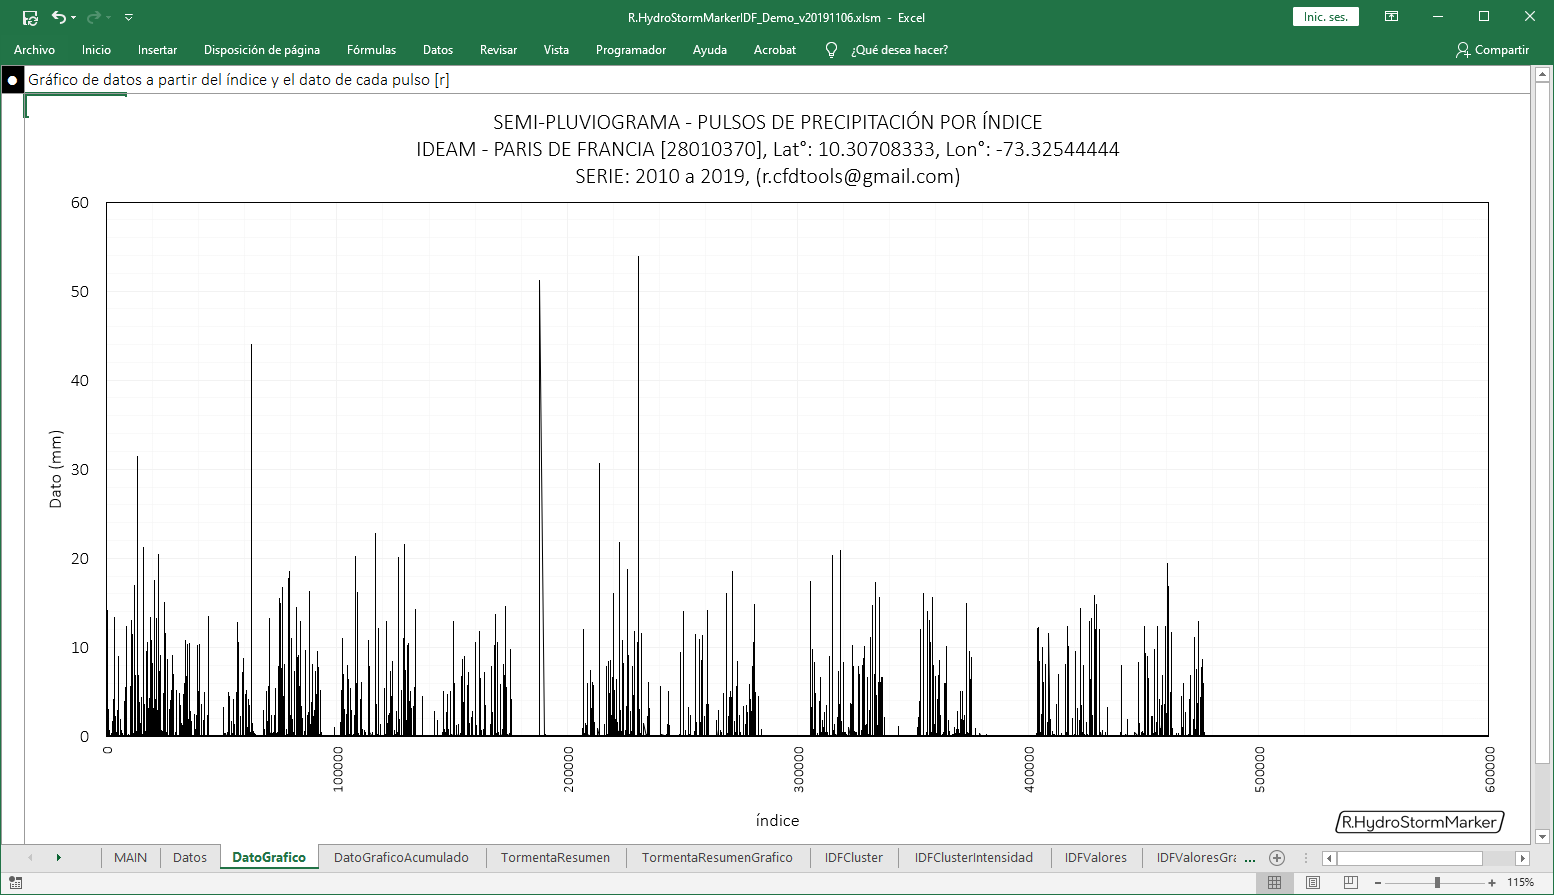Image resolution: width=1554 pixels, height=895 pixels.
Task: Click the macro record status icon
Action: coord(15,882)
